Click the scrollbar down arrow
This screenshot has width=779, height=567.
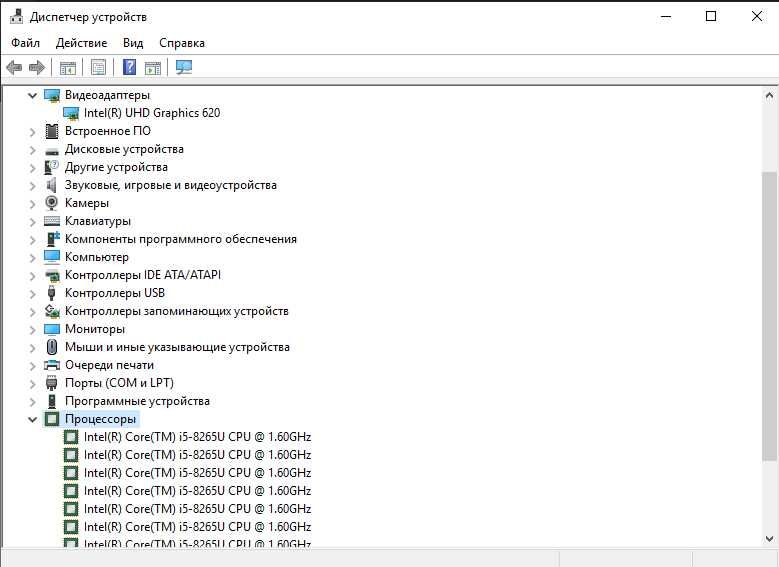tap(770, 539)
